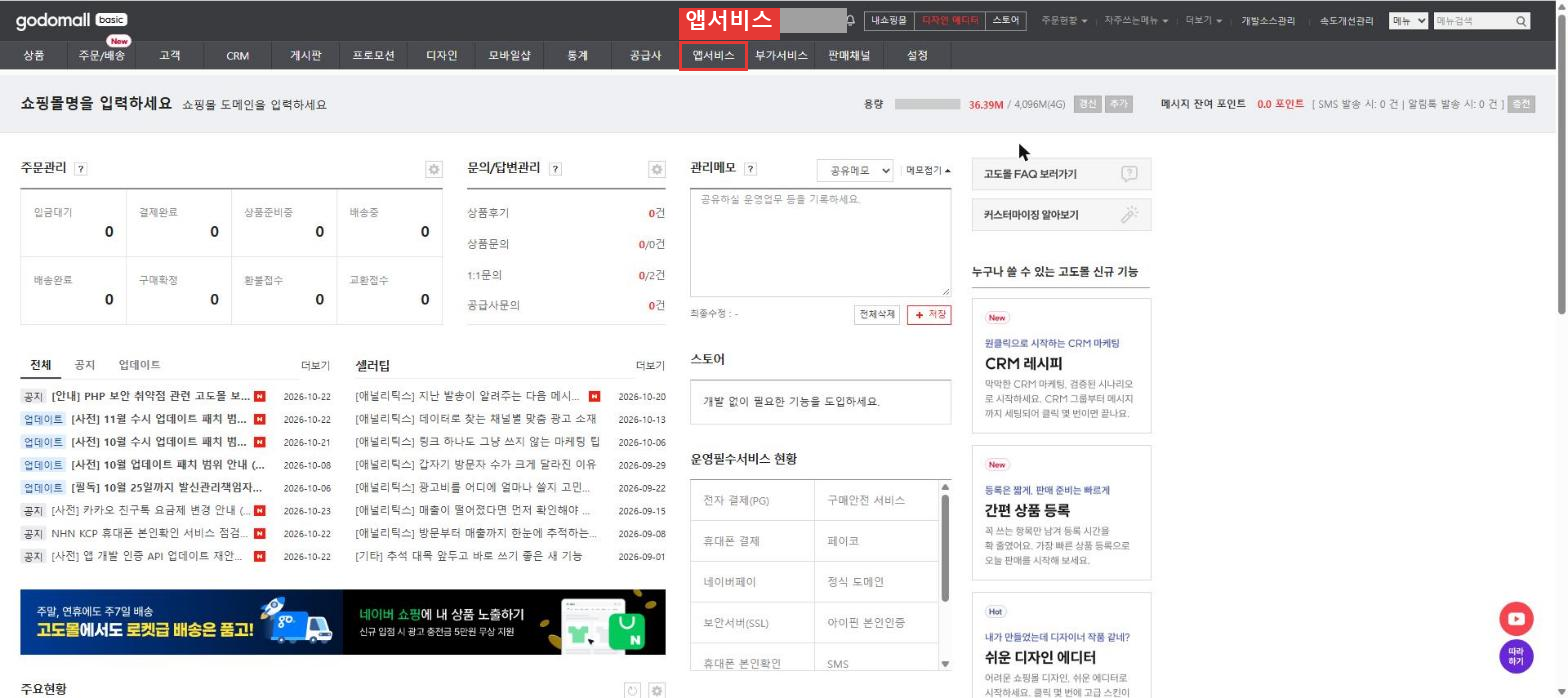Viewport: 1568px width, 698px height.
Task: Click the menu search magnifier icon
Action: click(x=1521, y=20)
